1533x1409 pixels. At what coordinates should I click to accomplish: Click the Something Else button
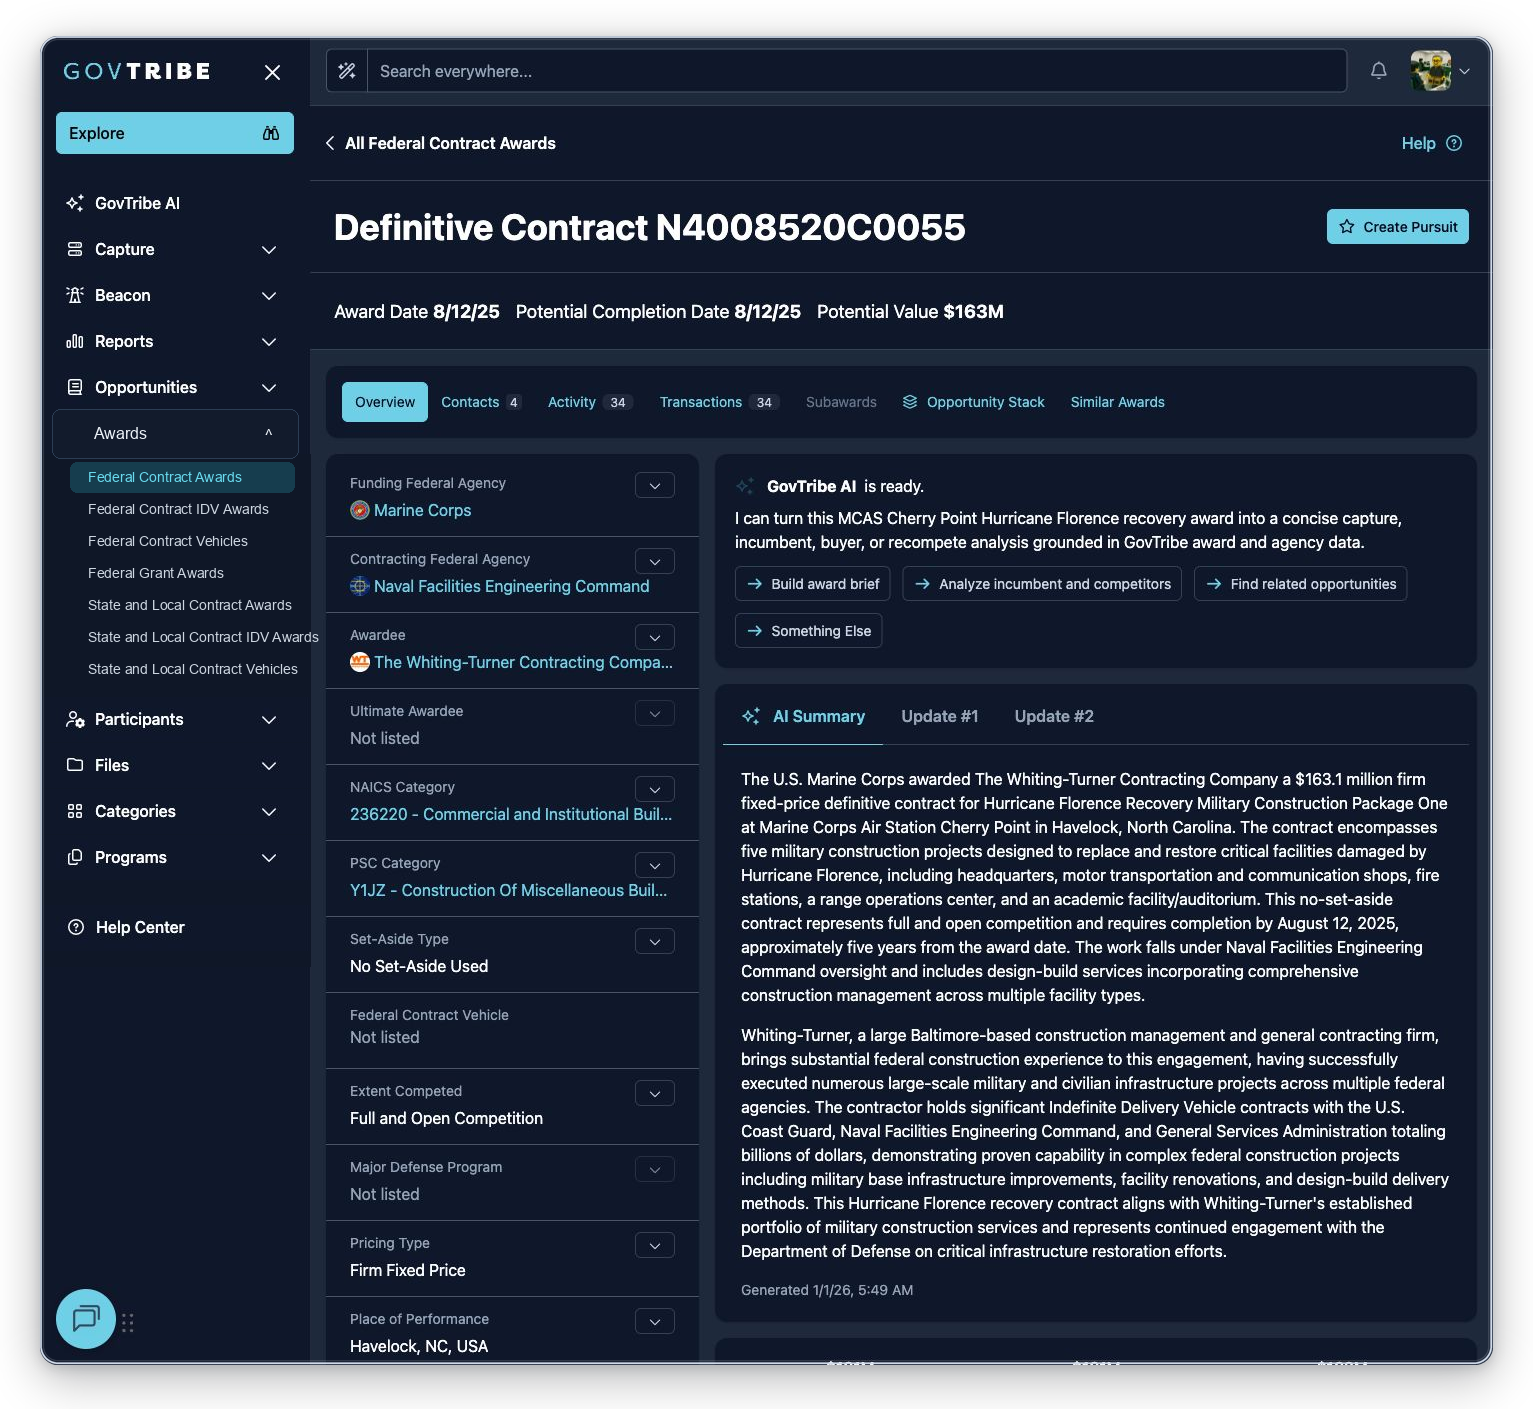(x=809, y=631)
